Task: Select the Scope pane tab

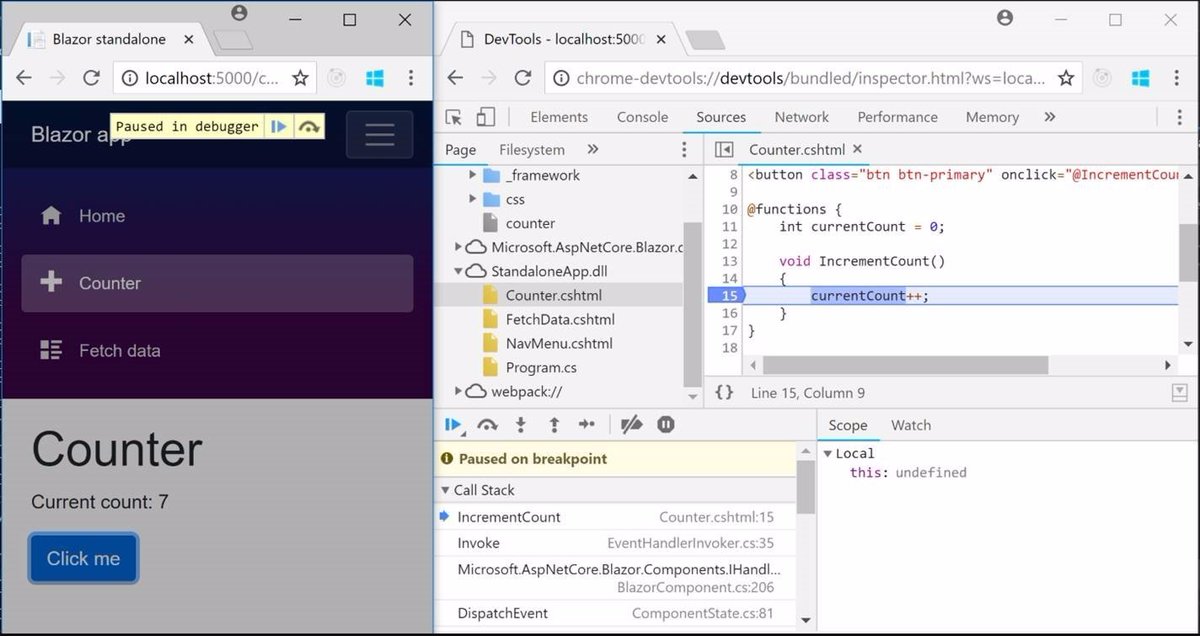Action: coord(847,425)
